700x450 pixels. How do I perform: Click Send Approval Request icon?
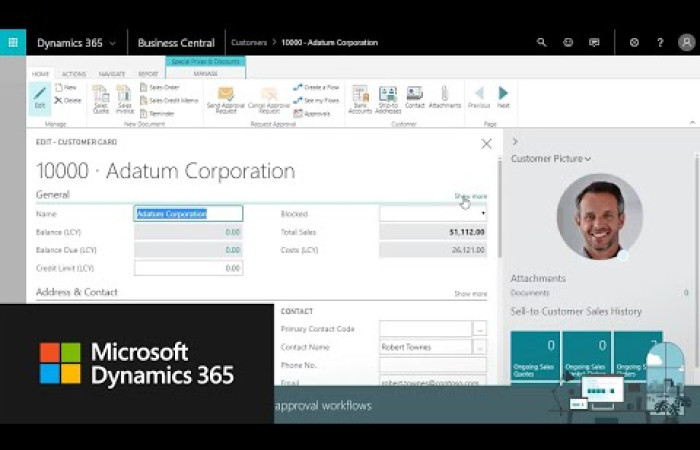pos(226,98)
